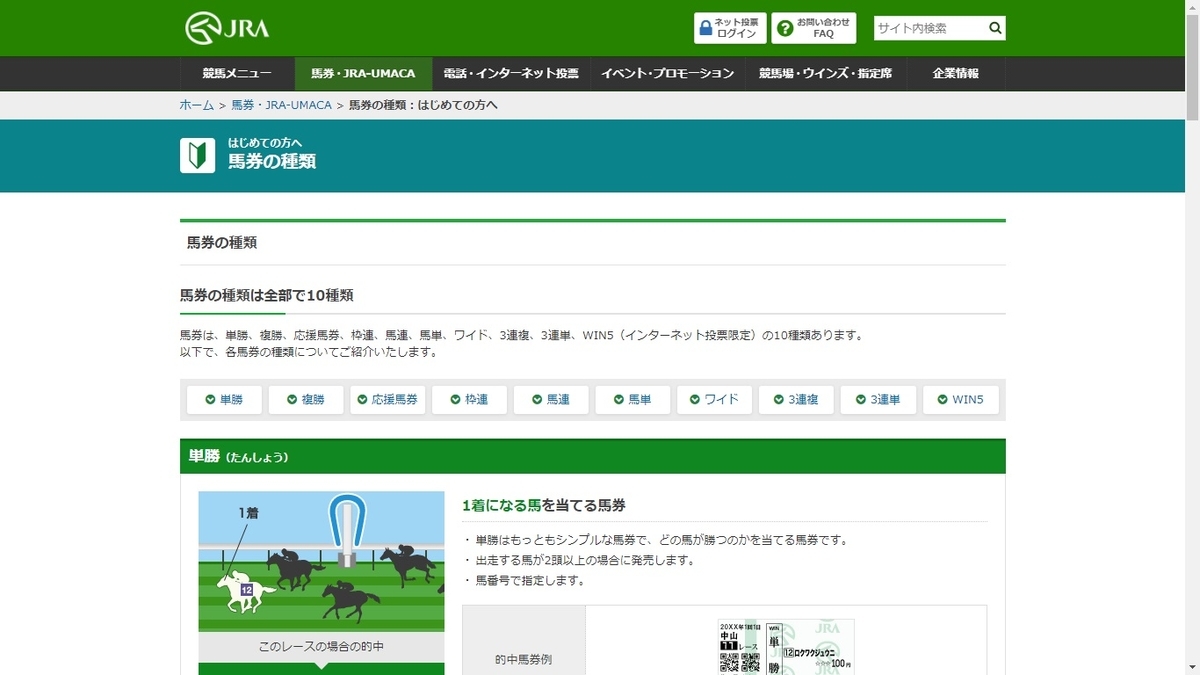Click the JRA logo
This screenshot has width=1200, height=675.
[x=227, y=28]
